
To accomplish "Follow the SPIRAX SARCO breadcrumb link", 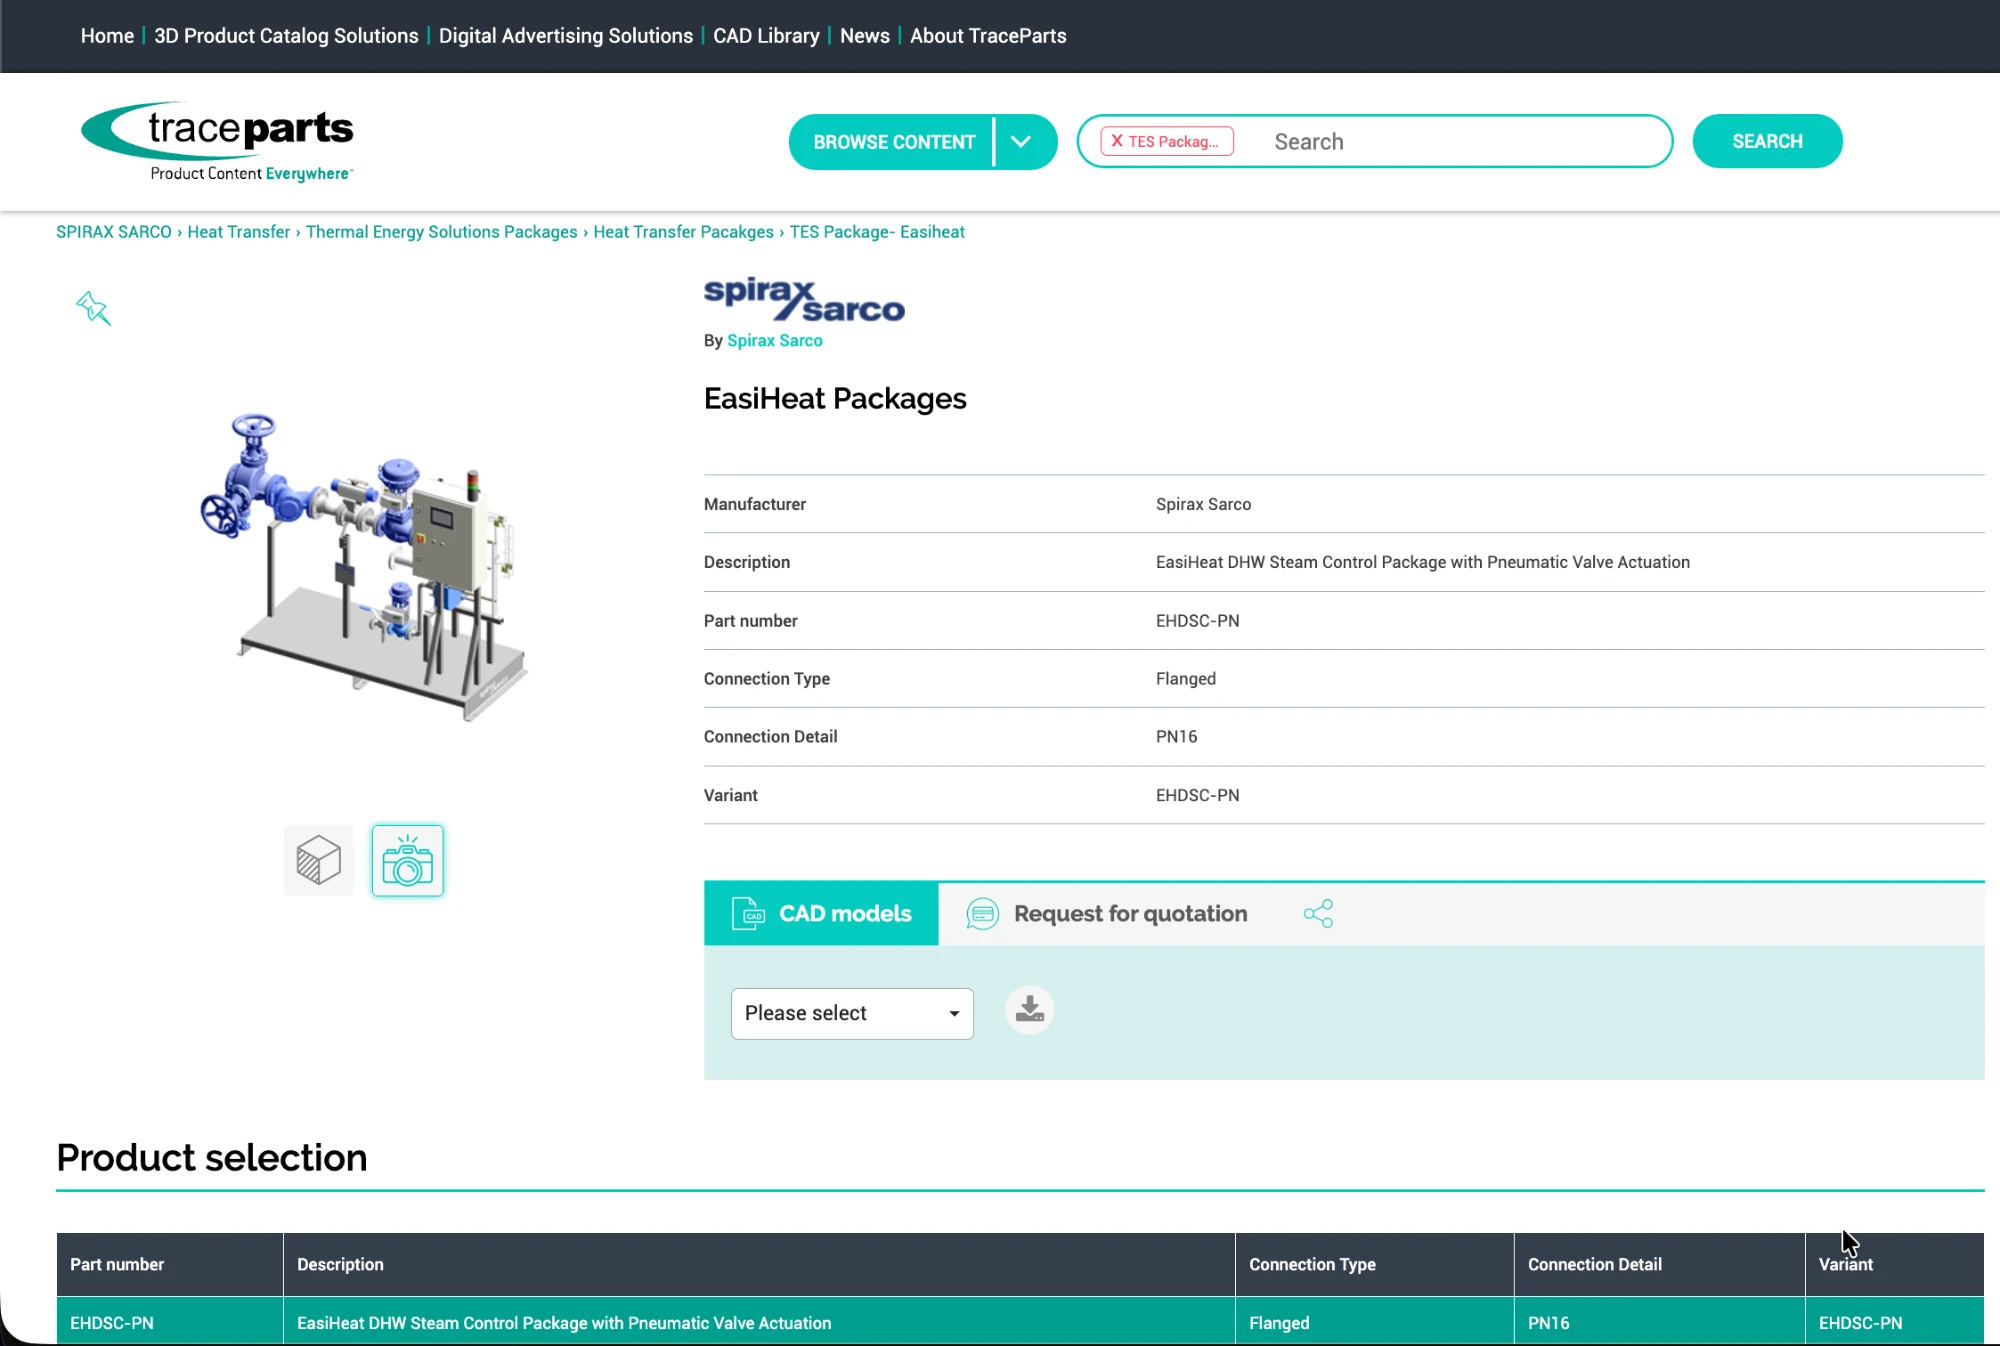I will (114, 232).
